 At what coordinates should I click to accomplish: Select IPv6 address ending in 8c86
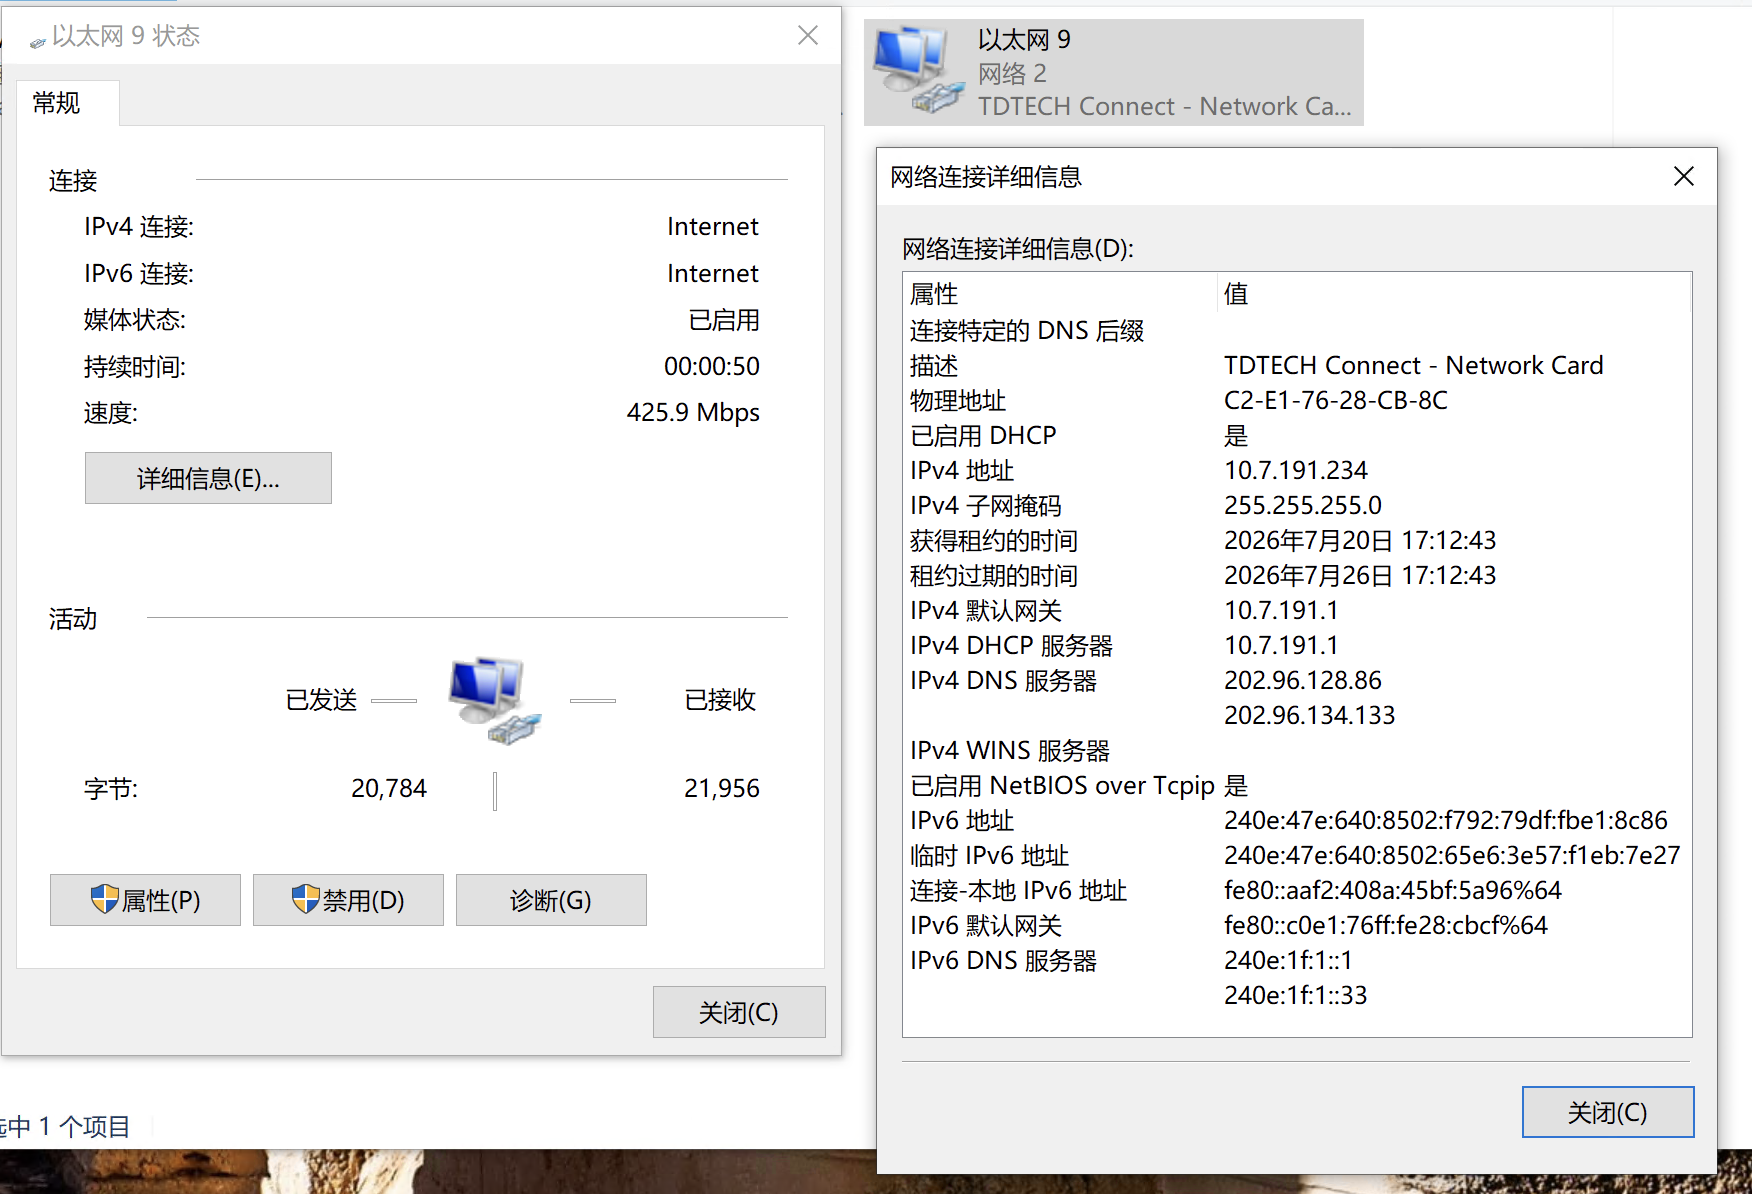[1446, 820]
